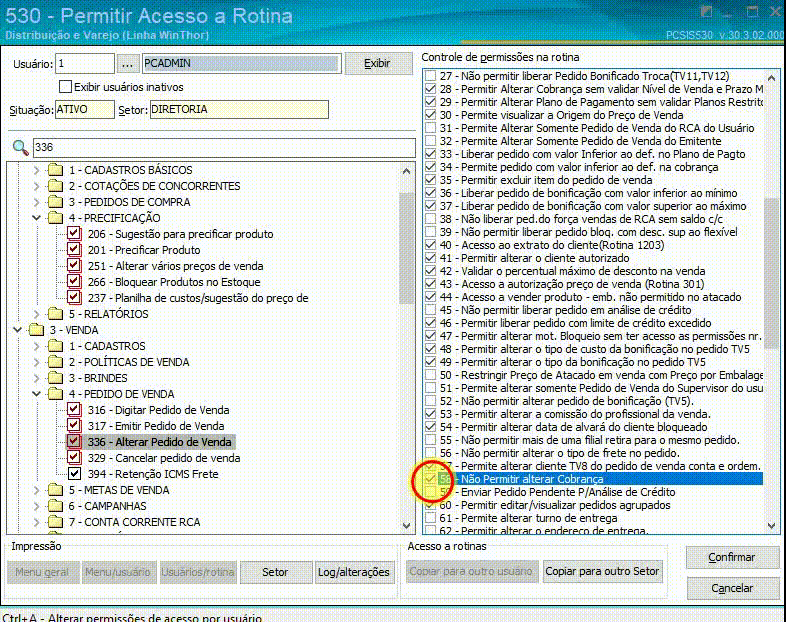Click folder icon of 1 - CADASTROS BÁSICOS
The width and height of the screenshot is (786, 622).
(56, 170)
